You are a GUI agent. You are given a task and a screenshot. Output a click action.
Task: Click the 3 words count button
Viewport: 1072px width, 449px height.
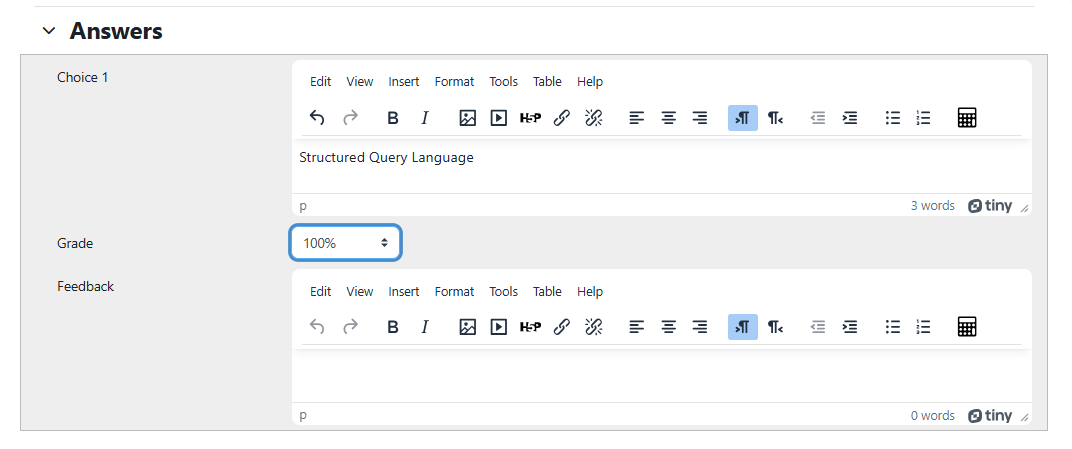click(932, 206)
